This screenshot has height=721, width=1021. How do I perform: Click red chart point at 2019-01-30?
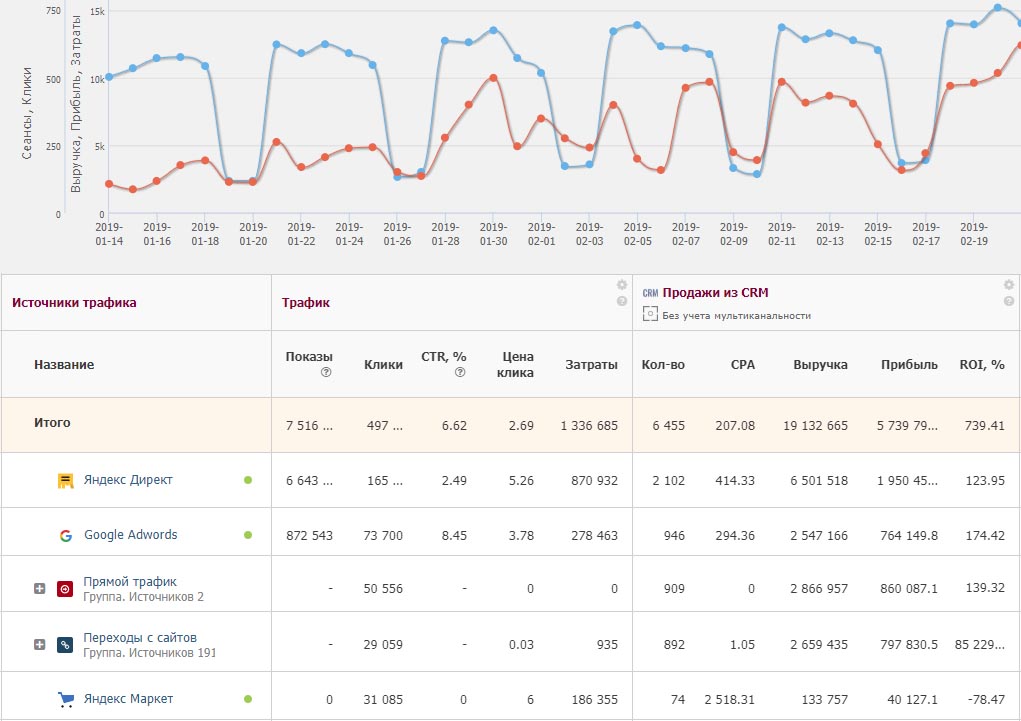(x=493, y=78)
